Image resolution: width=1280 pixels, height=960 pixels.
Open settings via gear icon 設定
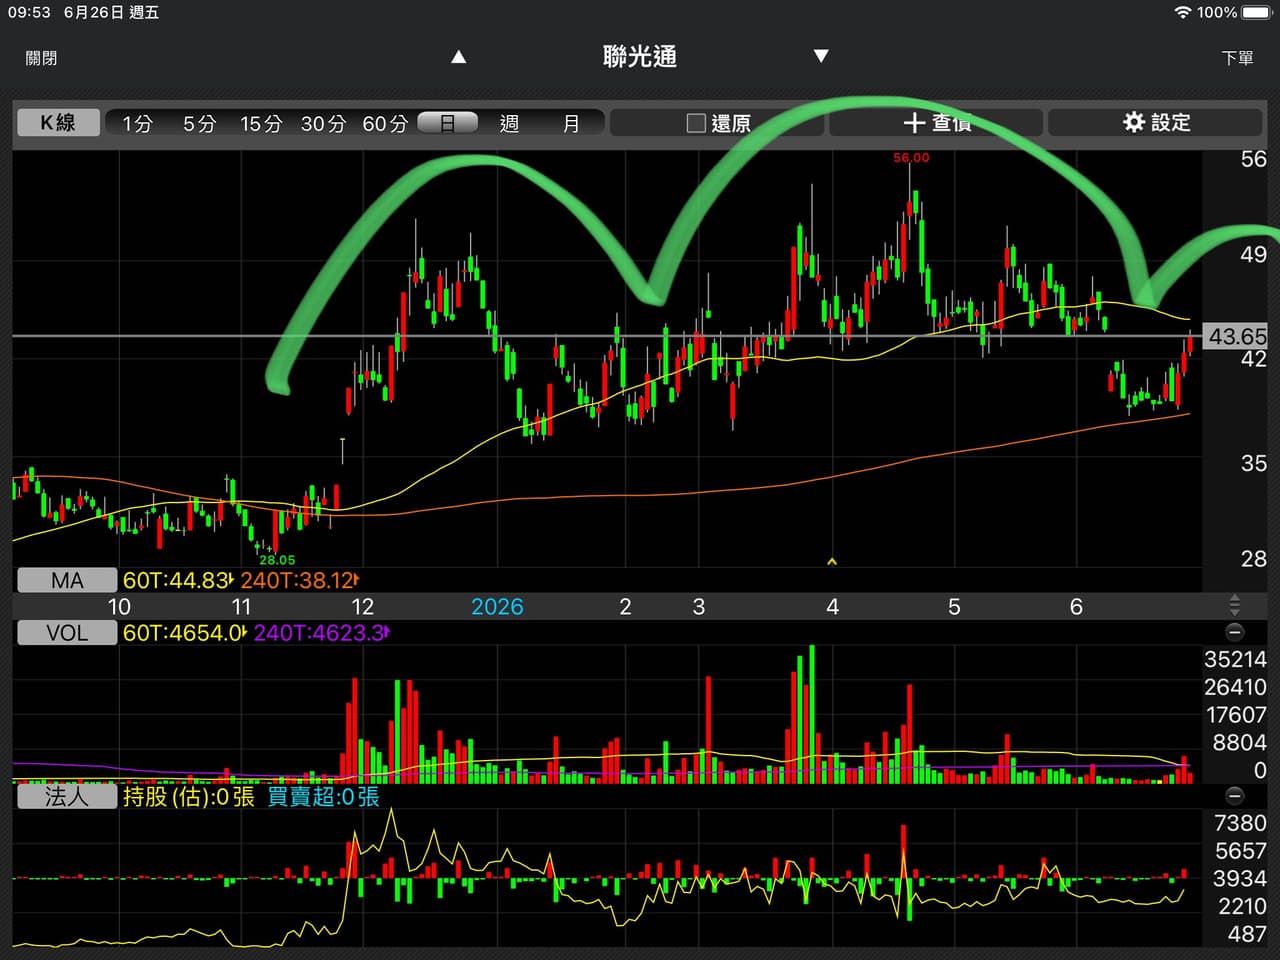[x=1156, y=122]
